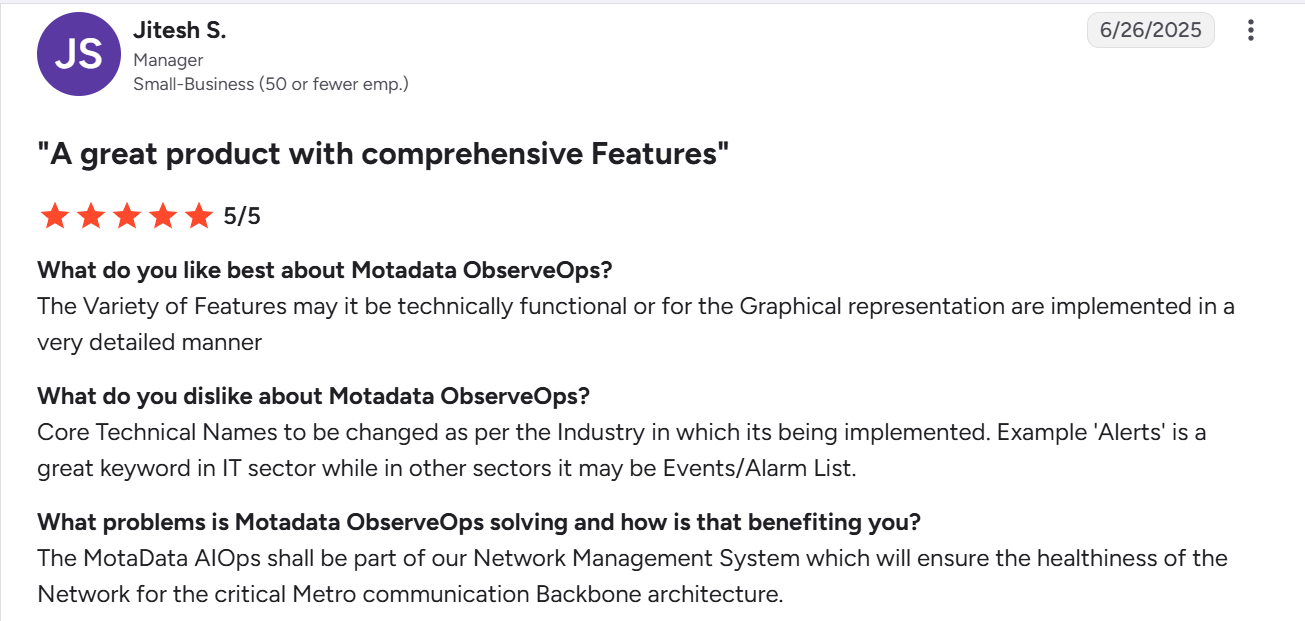Select the 'What do you dislike' heading

tap(314, 396)
